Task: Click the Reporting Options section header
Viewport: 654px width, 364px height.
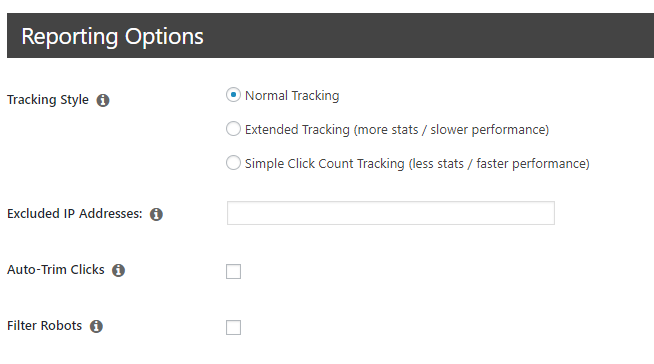Action: click(x=330, y=35)
